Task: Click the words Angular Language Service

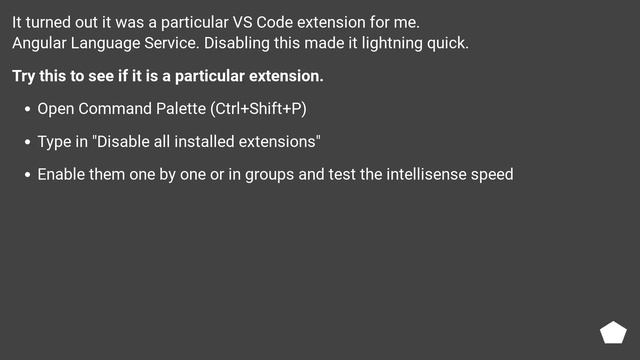Action: tap(106, 43)
